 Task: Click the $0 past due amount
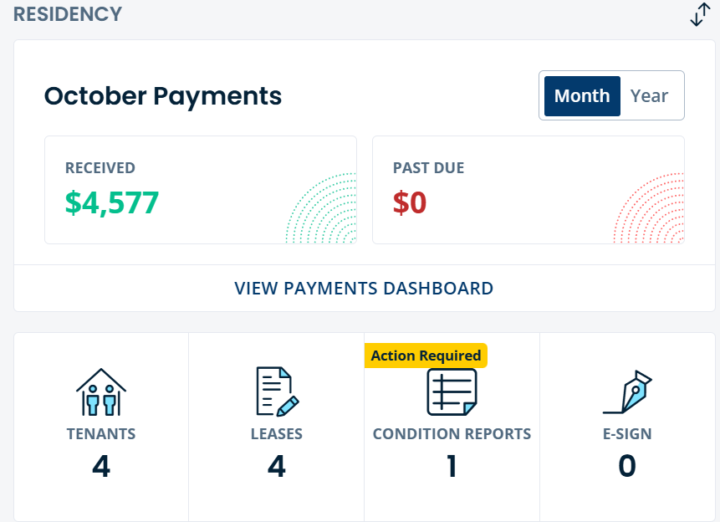[410, 203]
